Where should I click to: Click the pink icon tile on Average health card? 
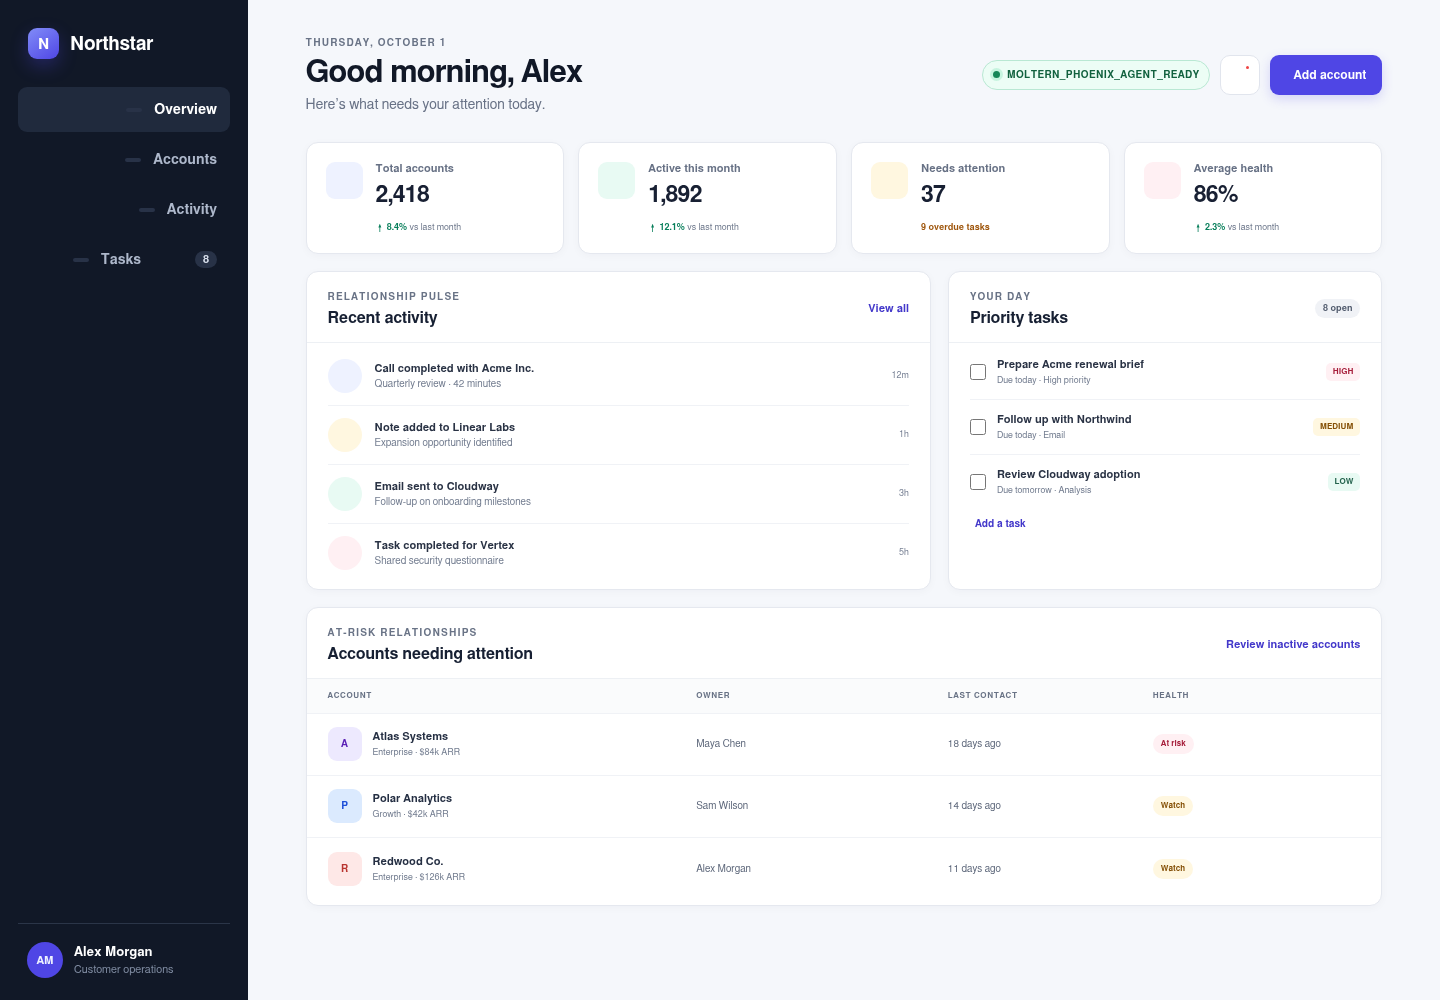pyautogui.click(x=1162, y=181)
